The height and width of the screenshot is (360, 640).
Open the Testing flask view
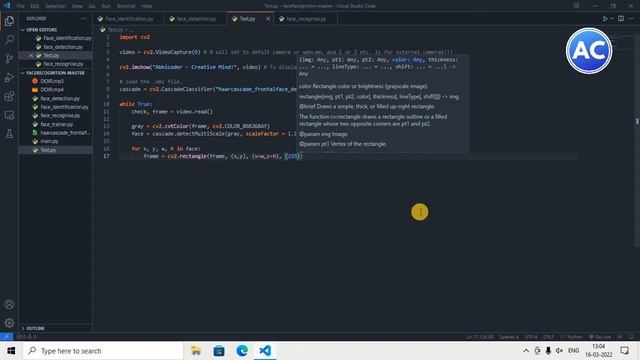(9, 133)
